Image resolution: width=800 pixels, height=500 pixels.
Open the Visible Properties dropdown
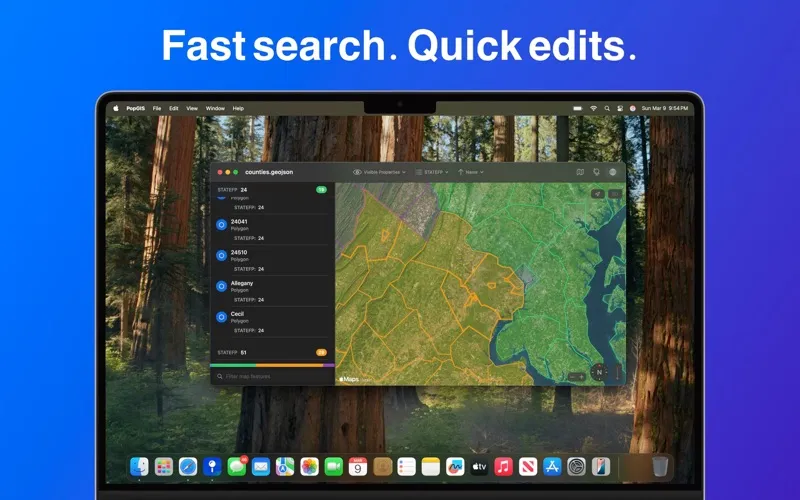click(380, 172)
